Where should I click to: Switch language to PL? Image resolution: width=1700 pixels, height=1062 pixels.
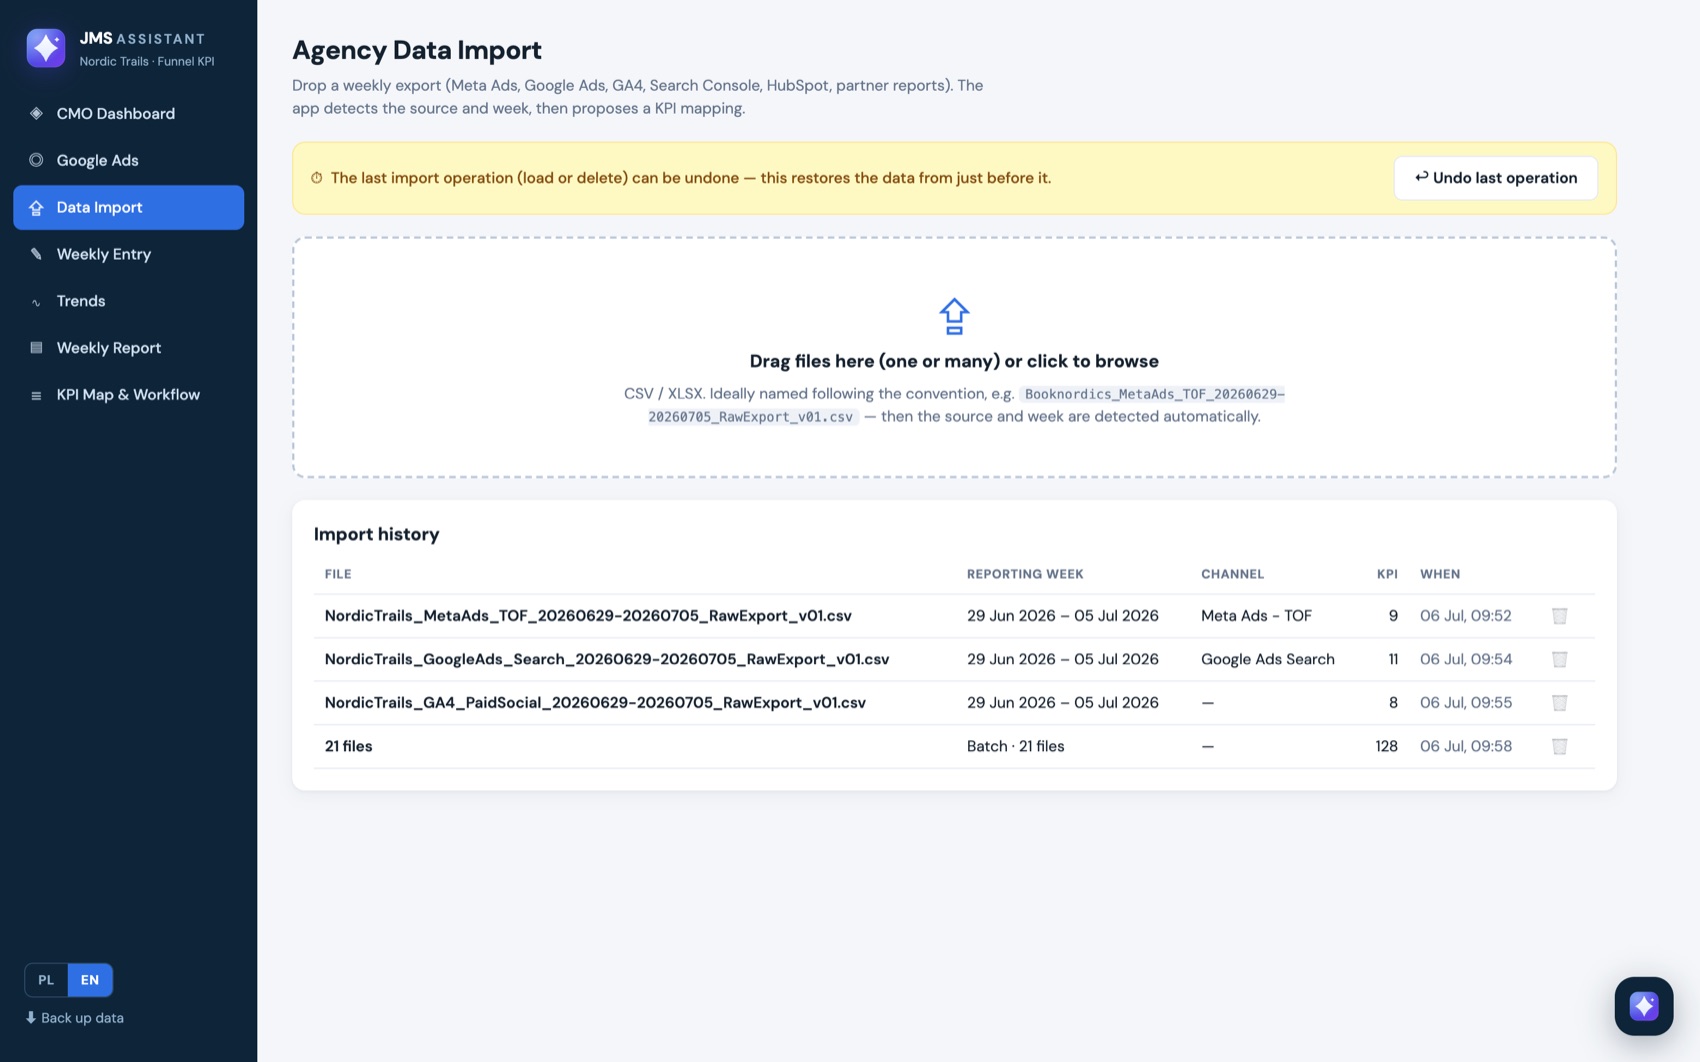tap(46, 980)
